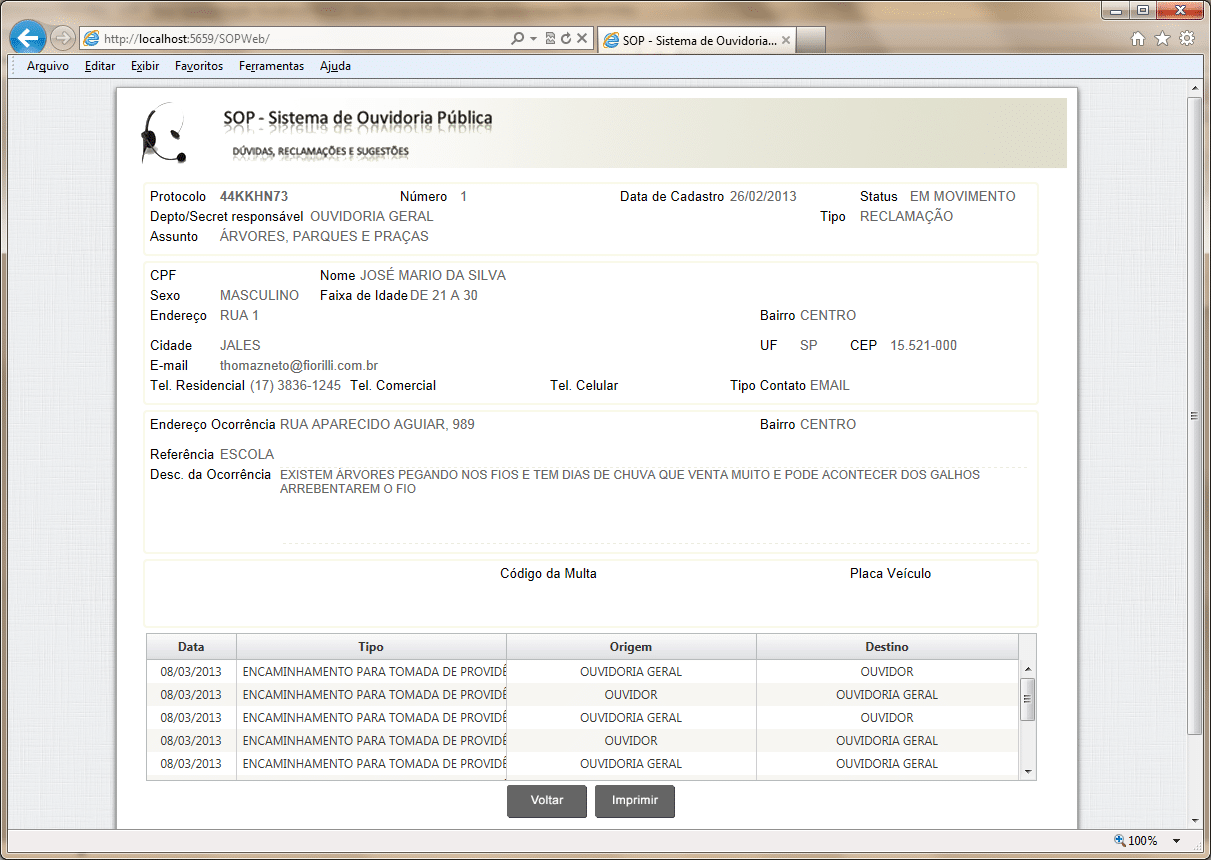The height and width of the screenshot is (860, 1211).
Task: Click the Compatibility View icon
Action: click(x=550, y=39)
